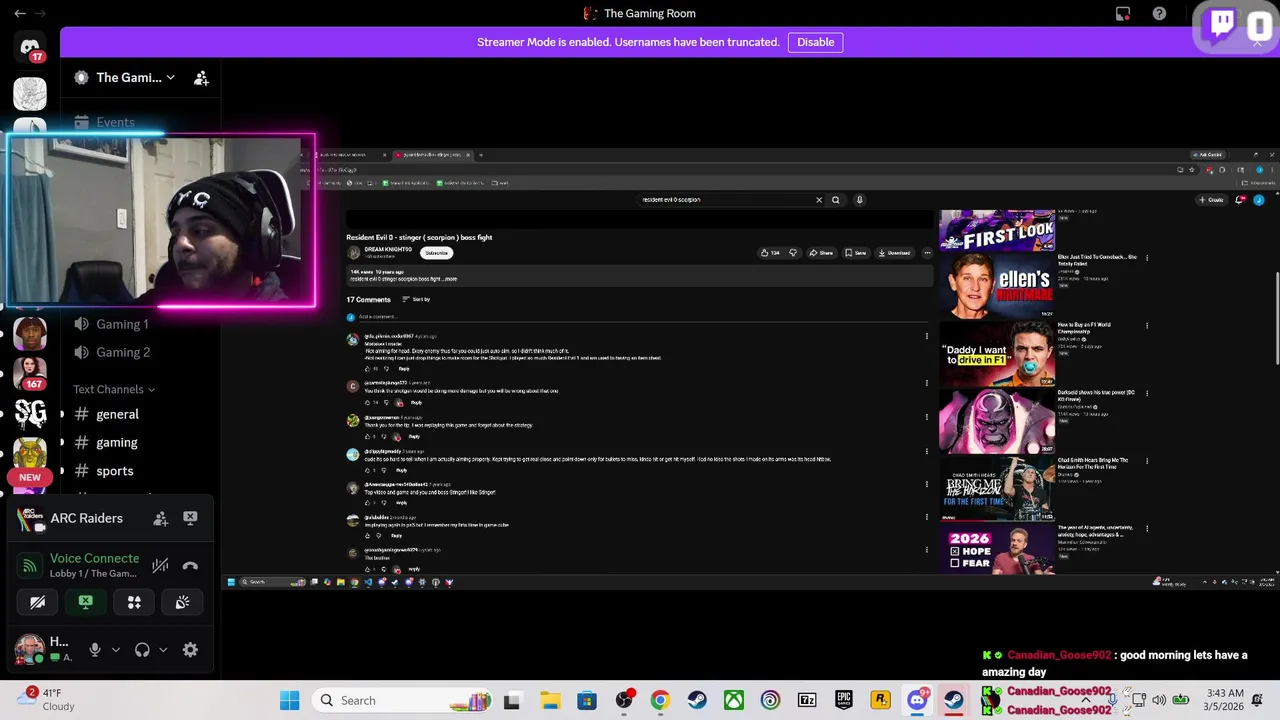Open Discord help question mark icon

pos(1159,13)
